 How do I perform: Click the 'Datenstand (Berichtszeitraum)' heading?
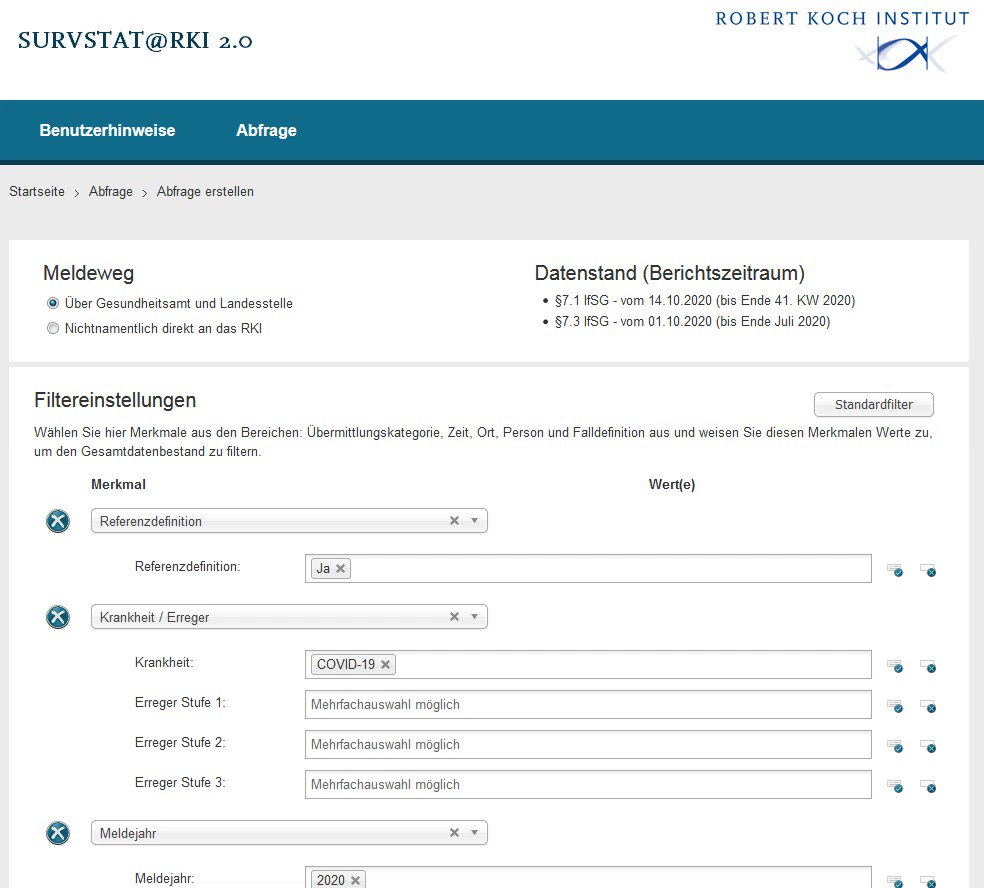click(670, 273)
